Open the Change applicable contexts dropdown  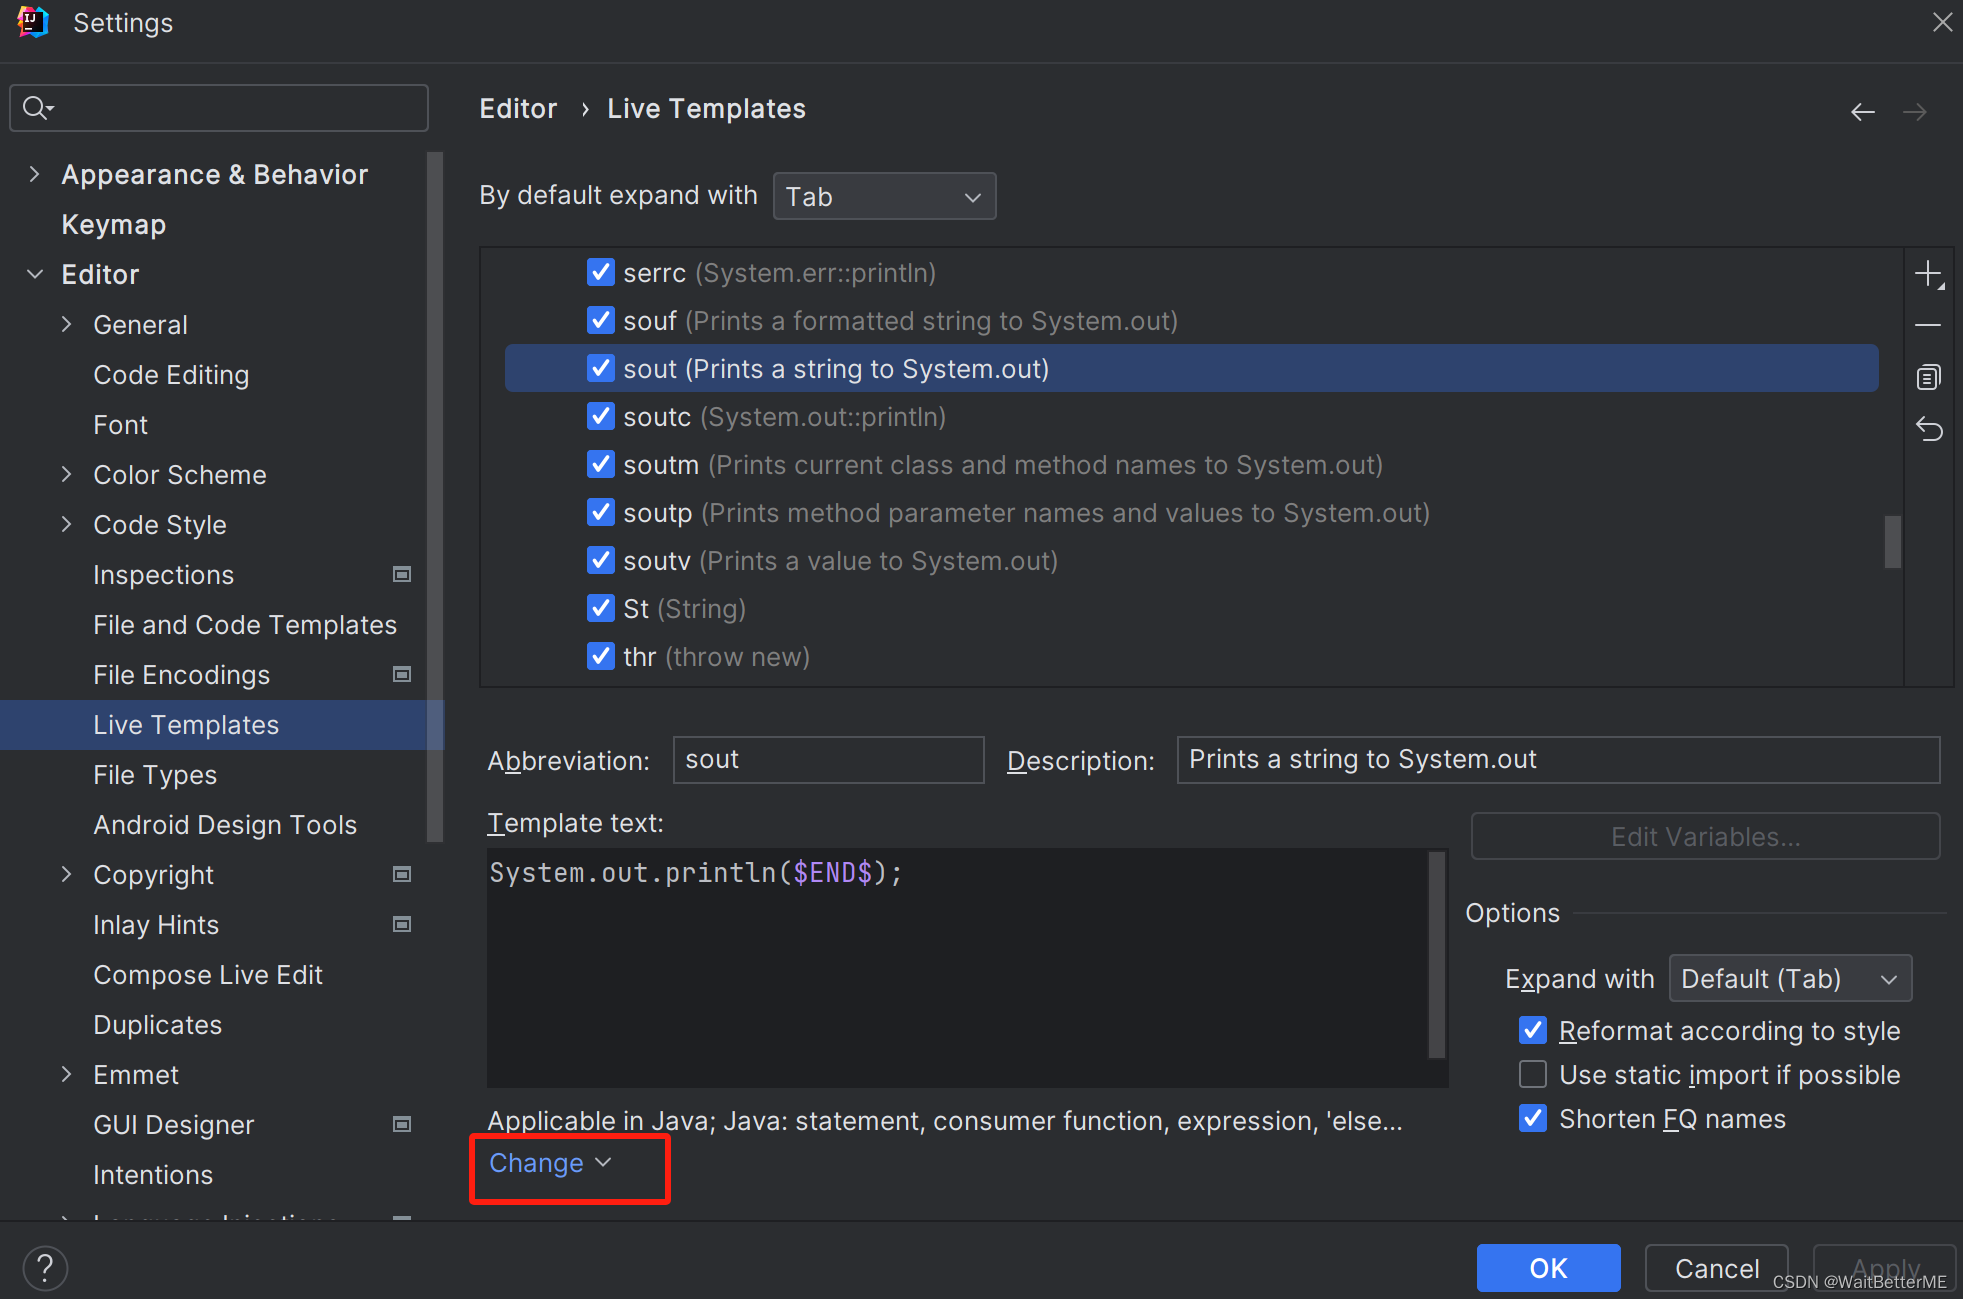tap(550, 1163)
